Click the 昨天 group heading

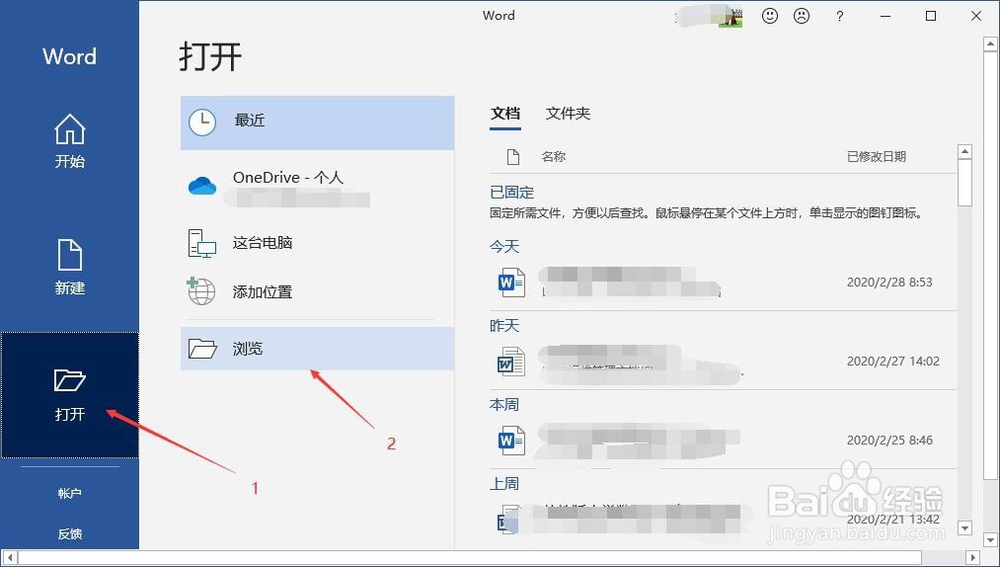[x=504, y=326]
